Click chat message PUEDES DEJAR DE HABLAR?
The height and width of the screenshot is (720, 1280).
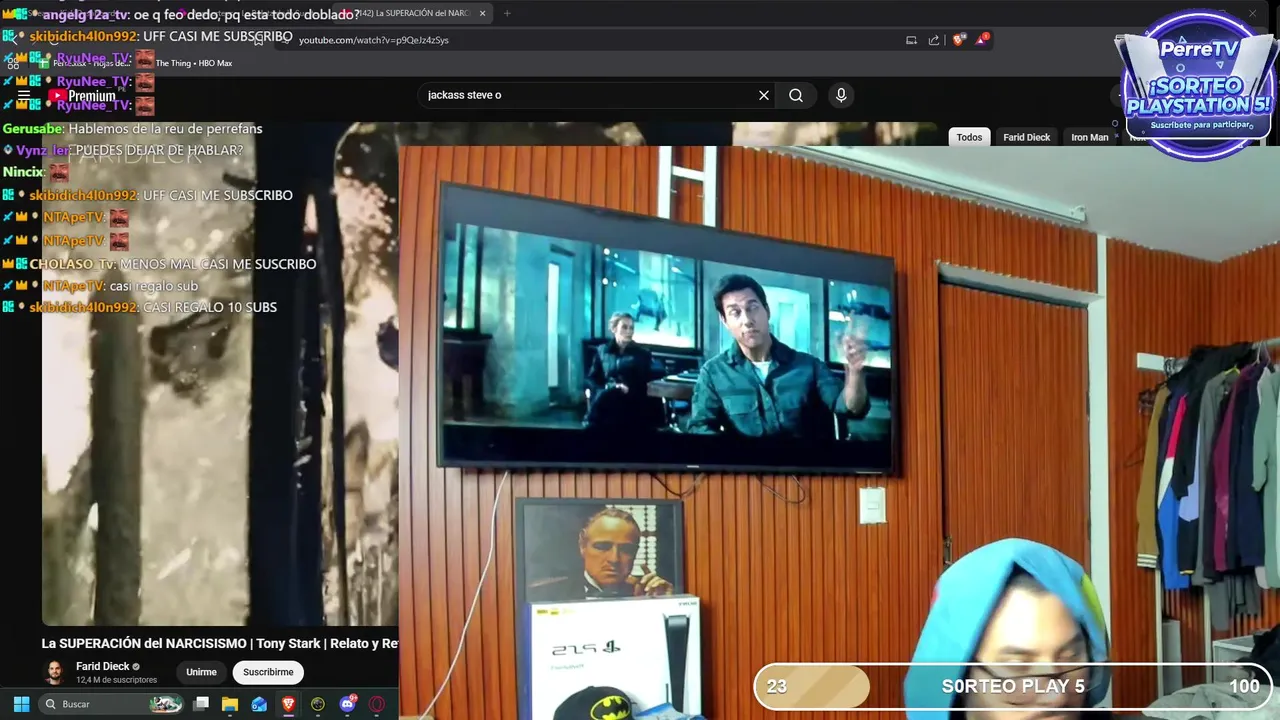click(159, 150)
